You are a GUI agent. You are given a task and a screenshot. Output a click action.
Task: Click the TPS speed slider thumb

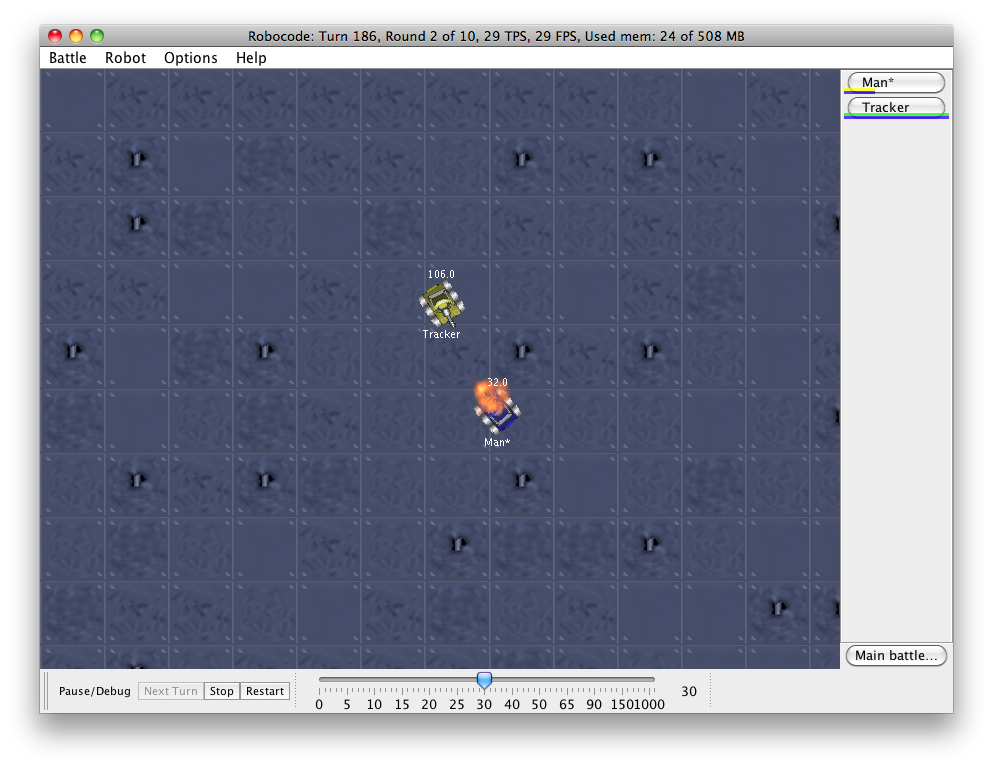[x=484, y=681]
